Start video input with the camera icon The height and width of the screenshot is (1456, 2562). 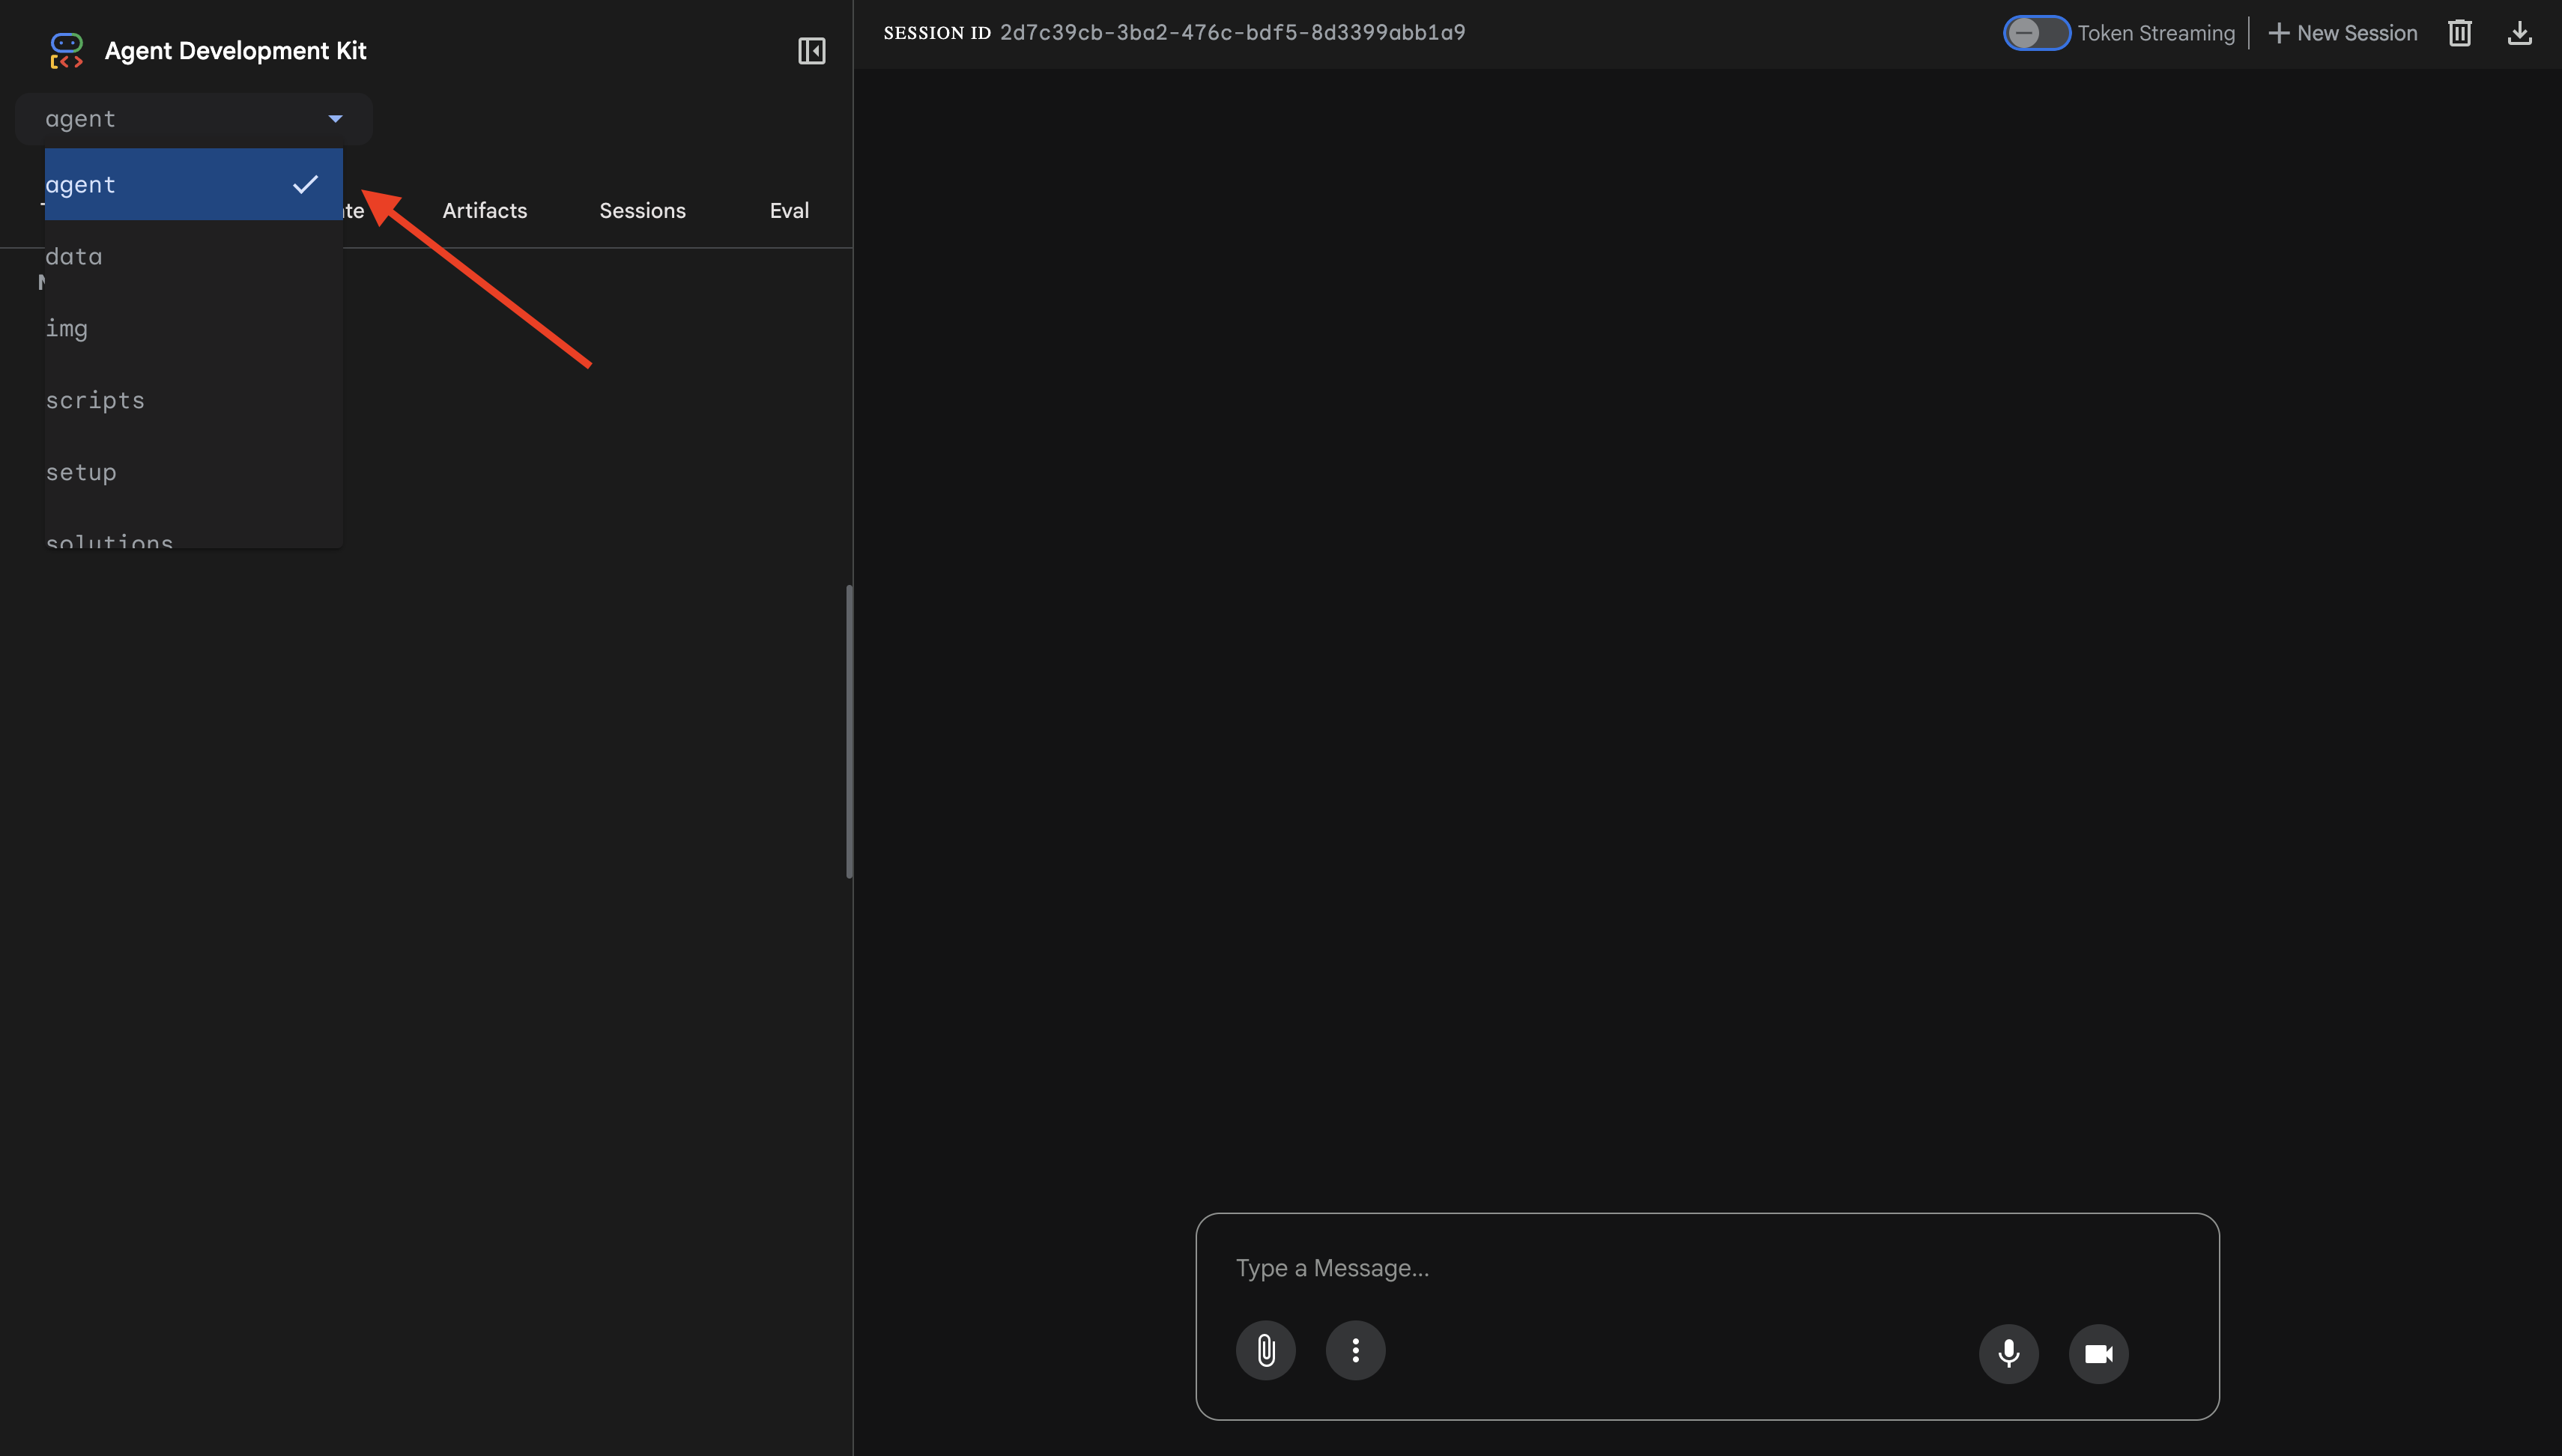2098,1353
